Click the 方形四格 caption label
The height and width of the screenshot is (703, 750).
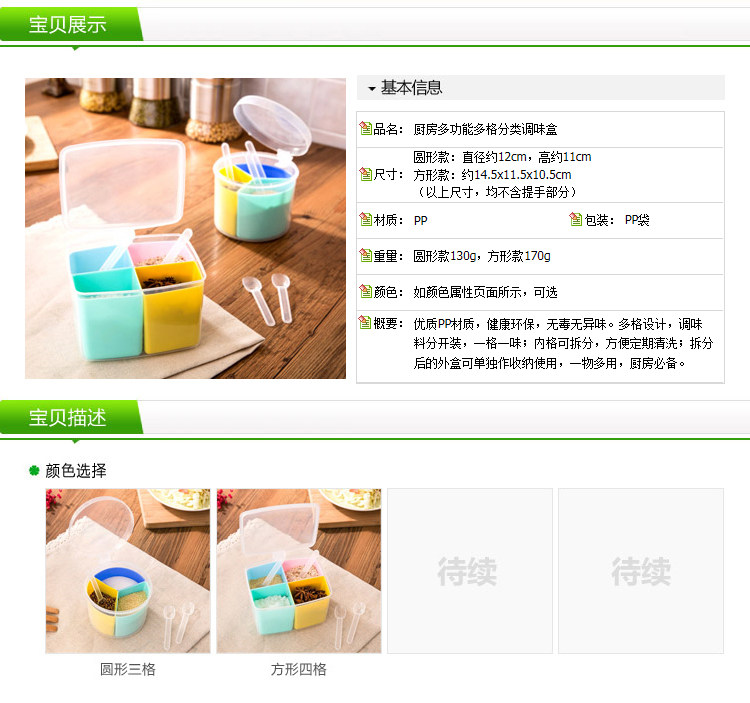[299, 669]
